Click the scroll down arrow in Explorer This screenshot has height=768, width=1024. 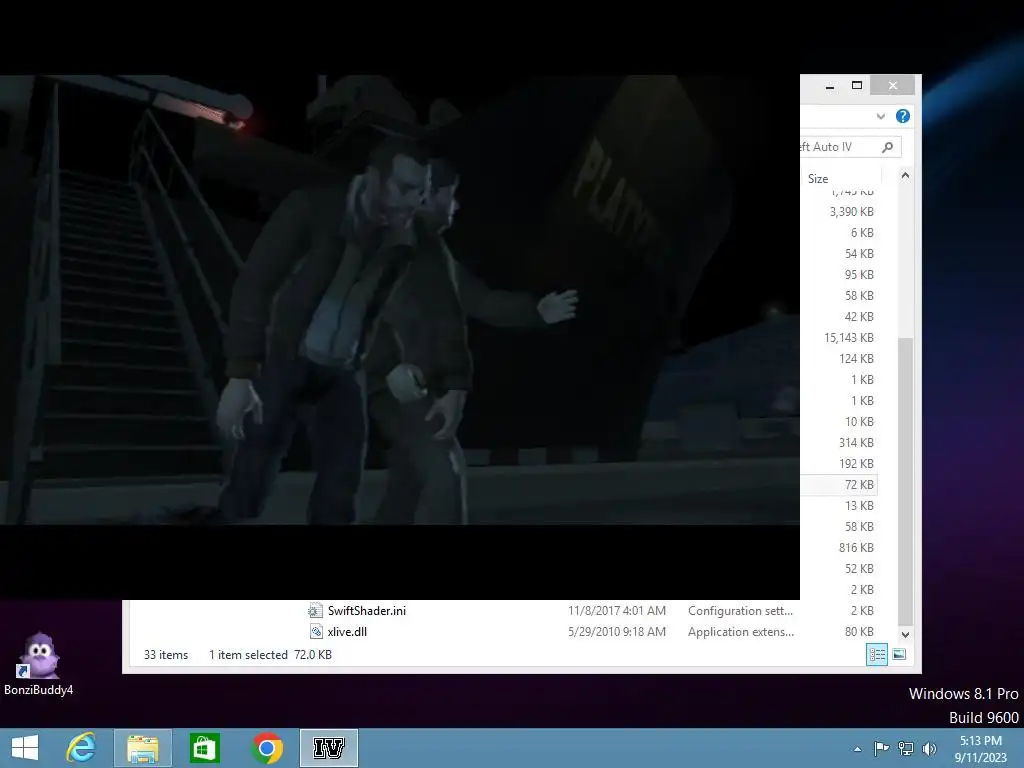click(x=905, y=634)
